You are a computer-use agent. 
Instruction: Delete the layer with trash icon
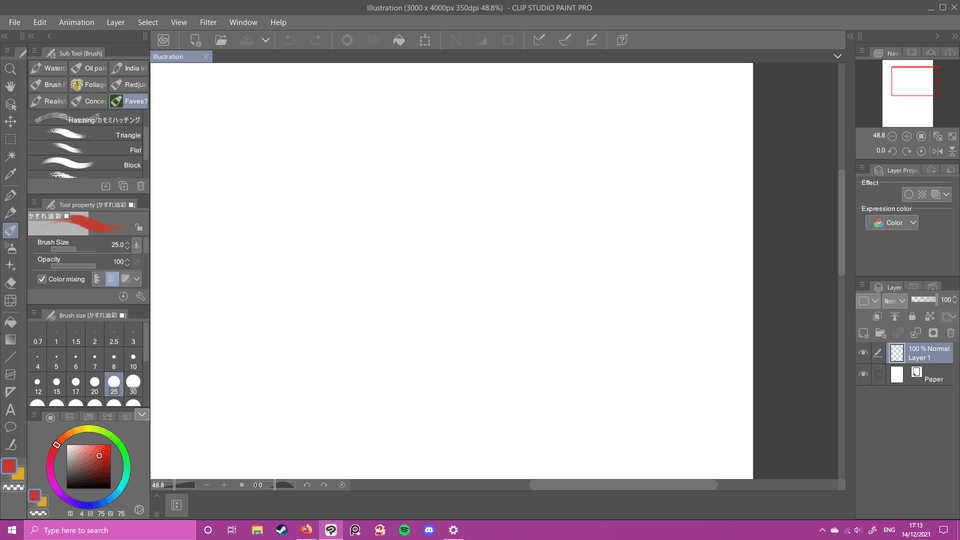tap(950, 332)
